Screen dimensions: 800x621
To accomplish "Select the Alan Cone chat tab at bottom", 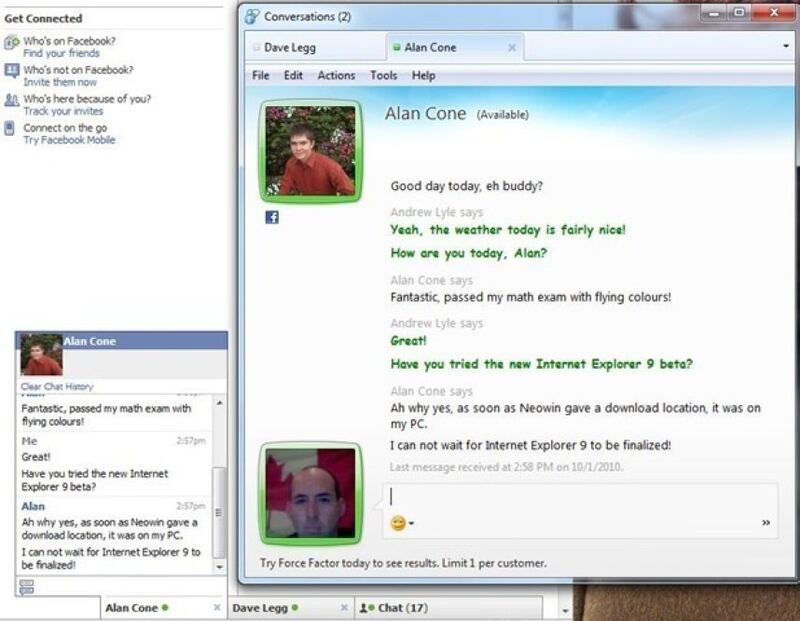I will click(163, 608).
